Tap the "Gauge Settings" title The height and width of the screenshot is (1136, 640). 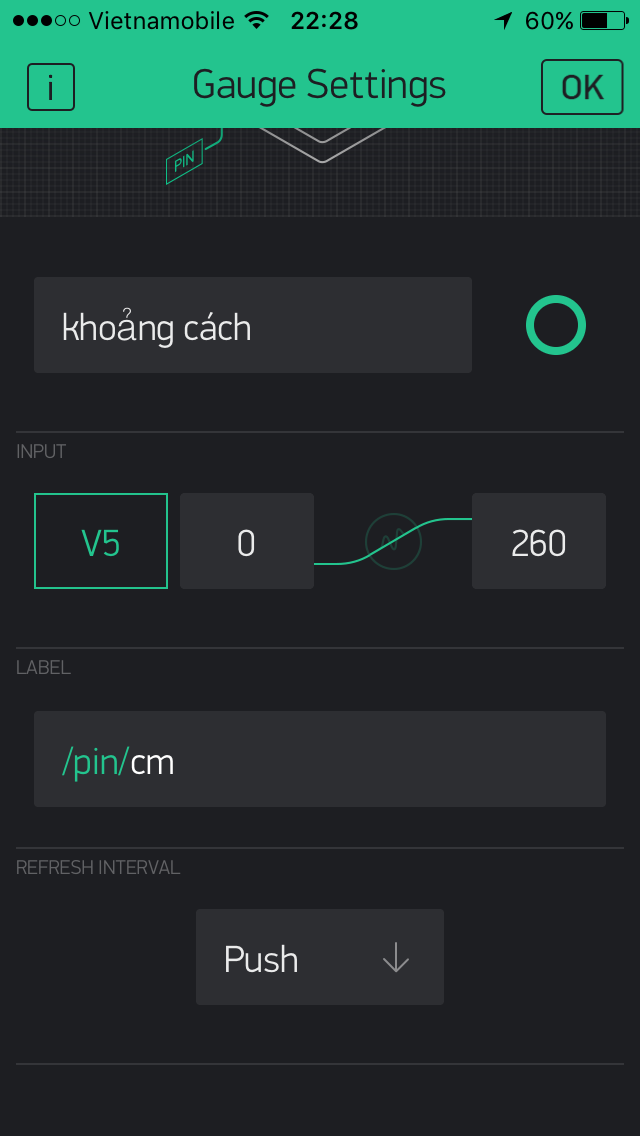pos(319,86)
